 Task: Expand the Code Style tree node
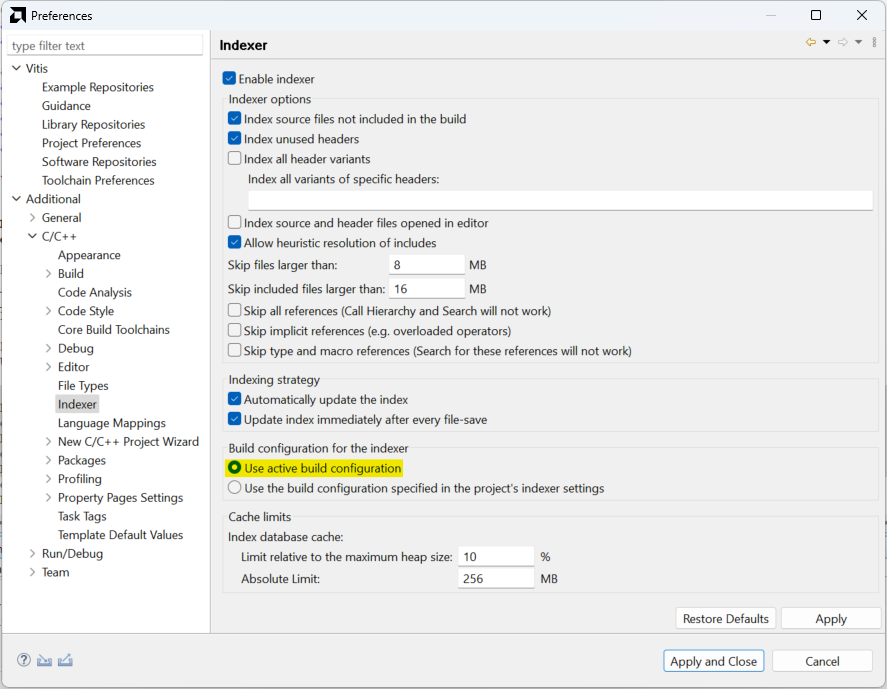(49, 311)
